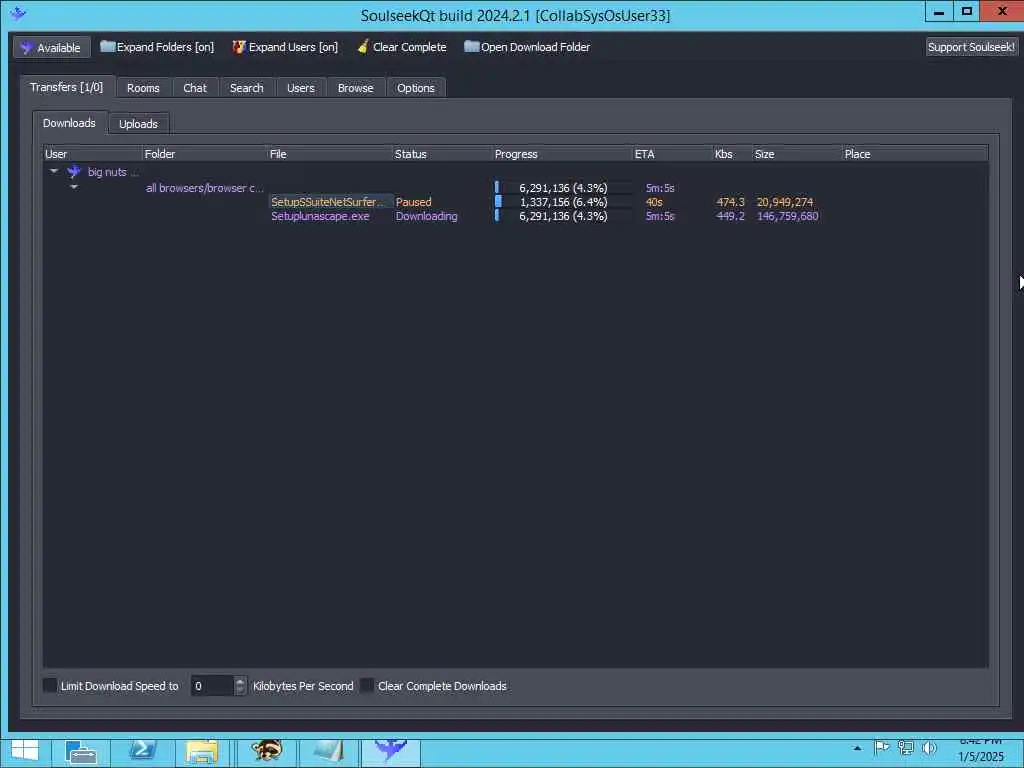
Task: Click the SoulseekQt taskbar icon
Action: (x=391, y=751)
